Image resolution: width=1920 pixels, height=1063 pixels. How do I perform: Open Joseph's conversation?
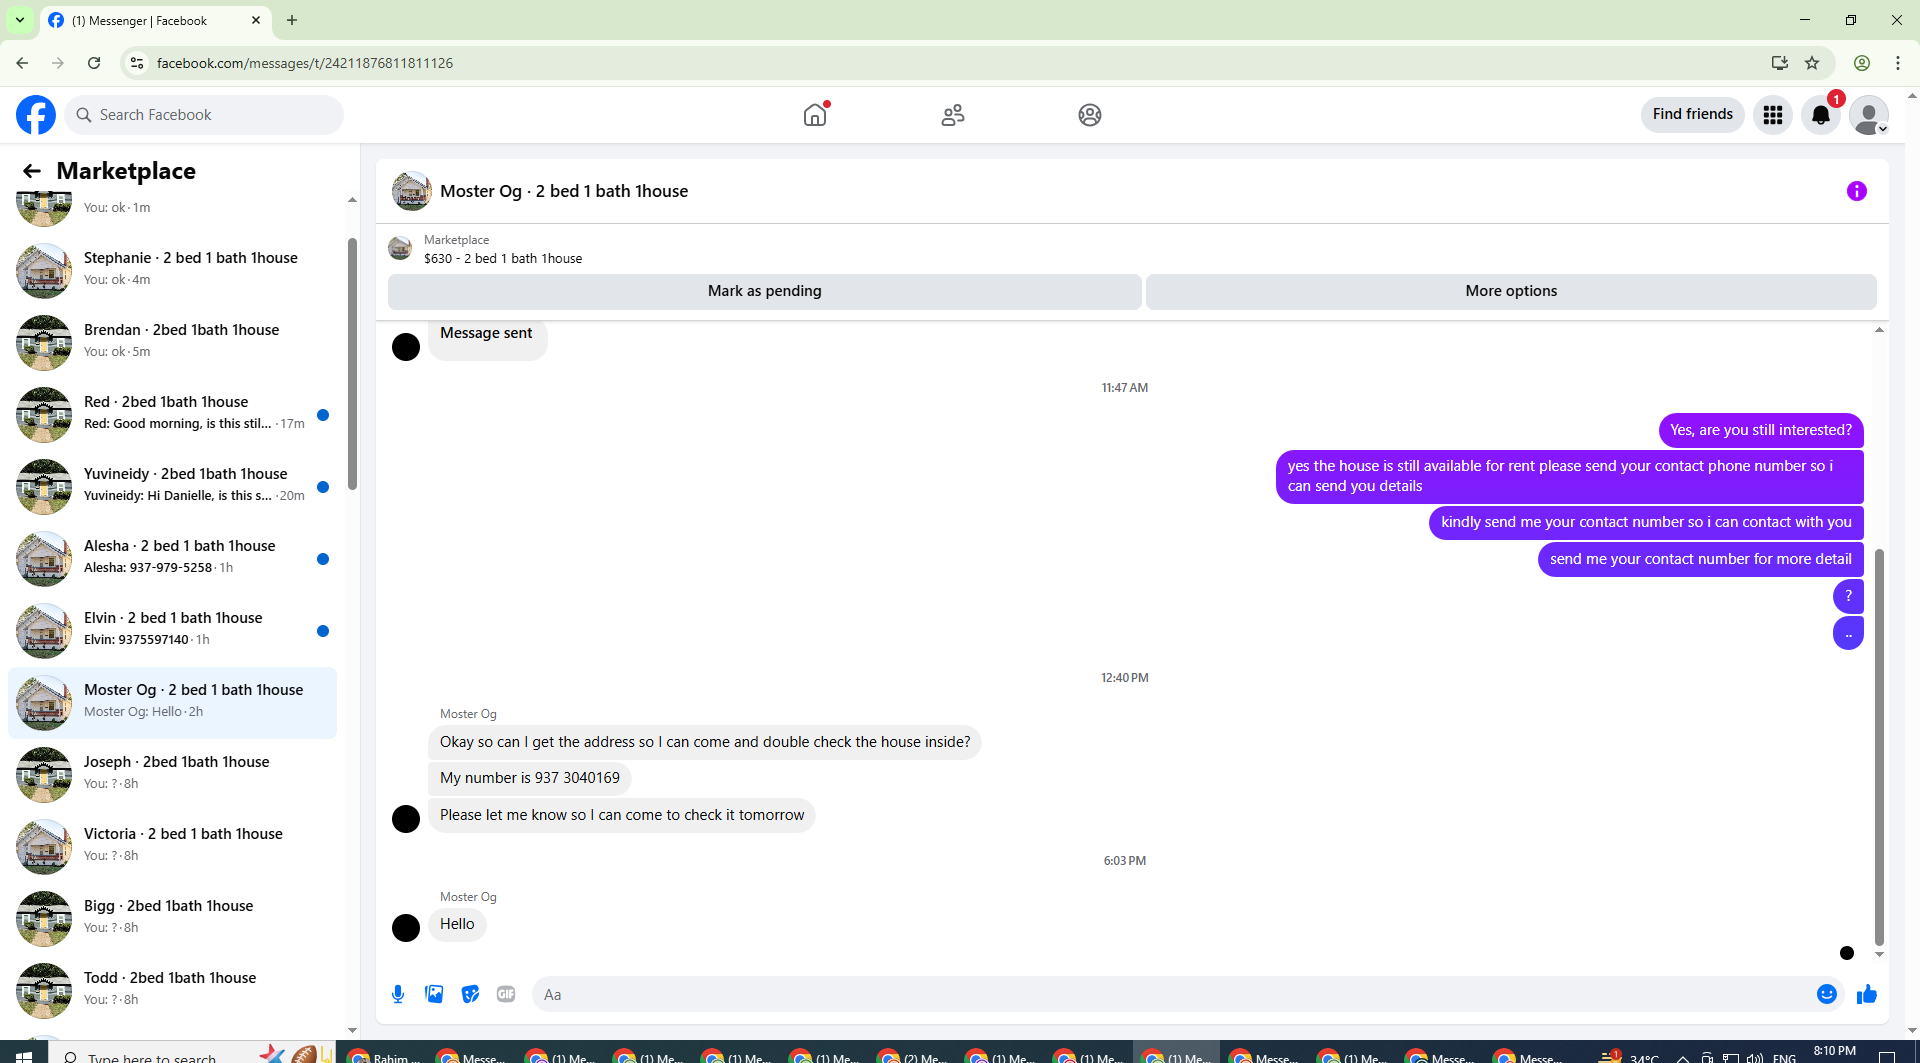[x=172, y=775]
